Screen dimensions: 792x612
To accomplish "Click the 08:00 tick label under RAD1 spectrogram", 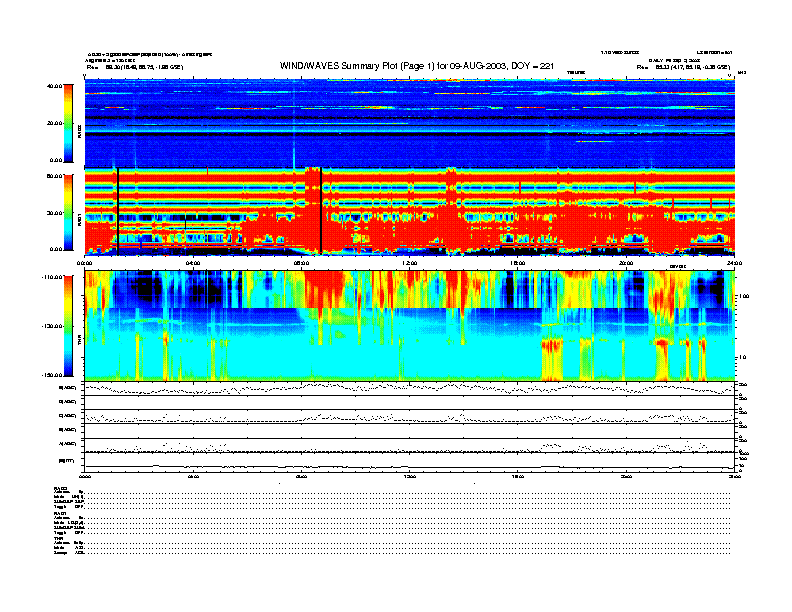I will point(301,263).
